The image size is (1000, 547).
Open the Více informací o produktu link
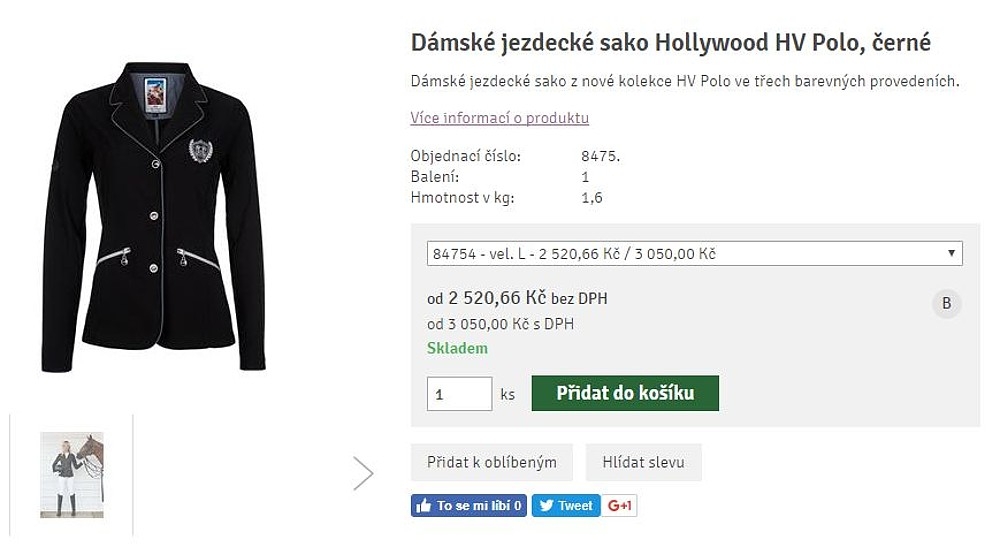[499, 118]
